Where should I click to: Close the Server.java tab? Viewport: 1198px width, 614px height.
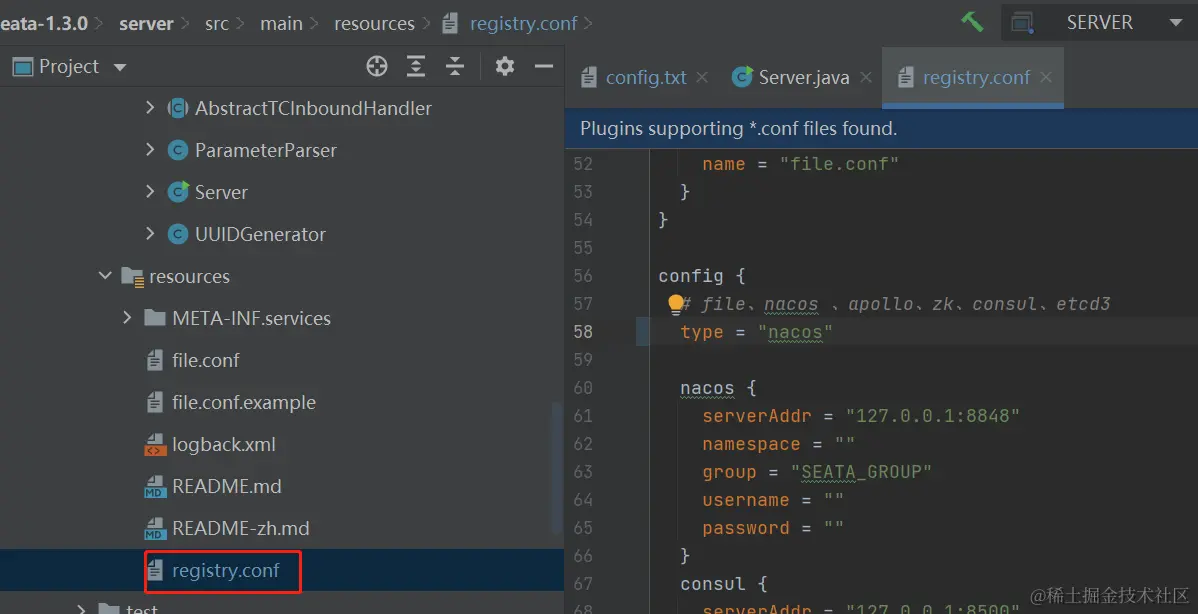pos(866,77)
